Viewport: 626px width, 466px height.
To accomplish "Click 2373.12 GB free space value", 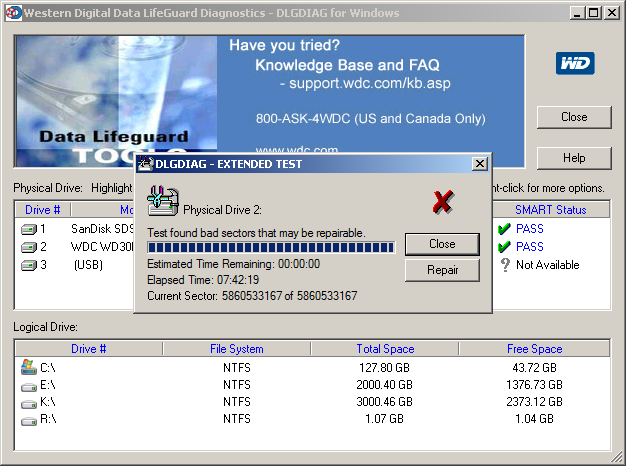I will (535, 402).
